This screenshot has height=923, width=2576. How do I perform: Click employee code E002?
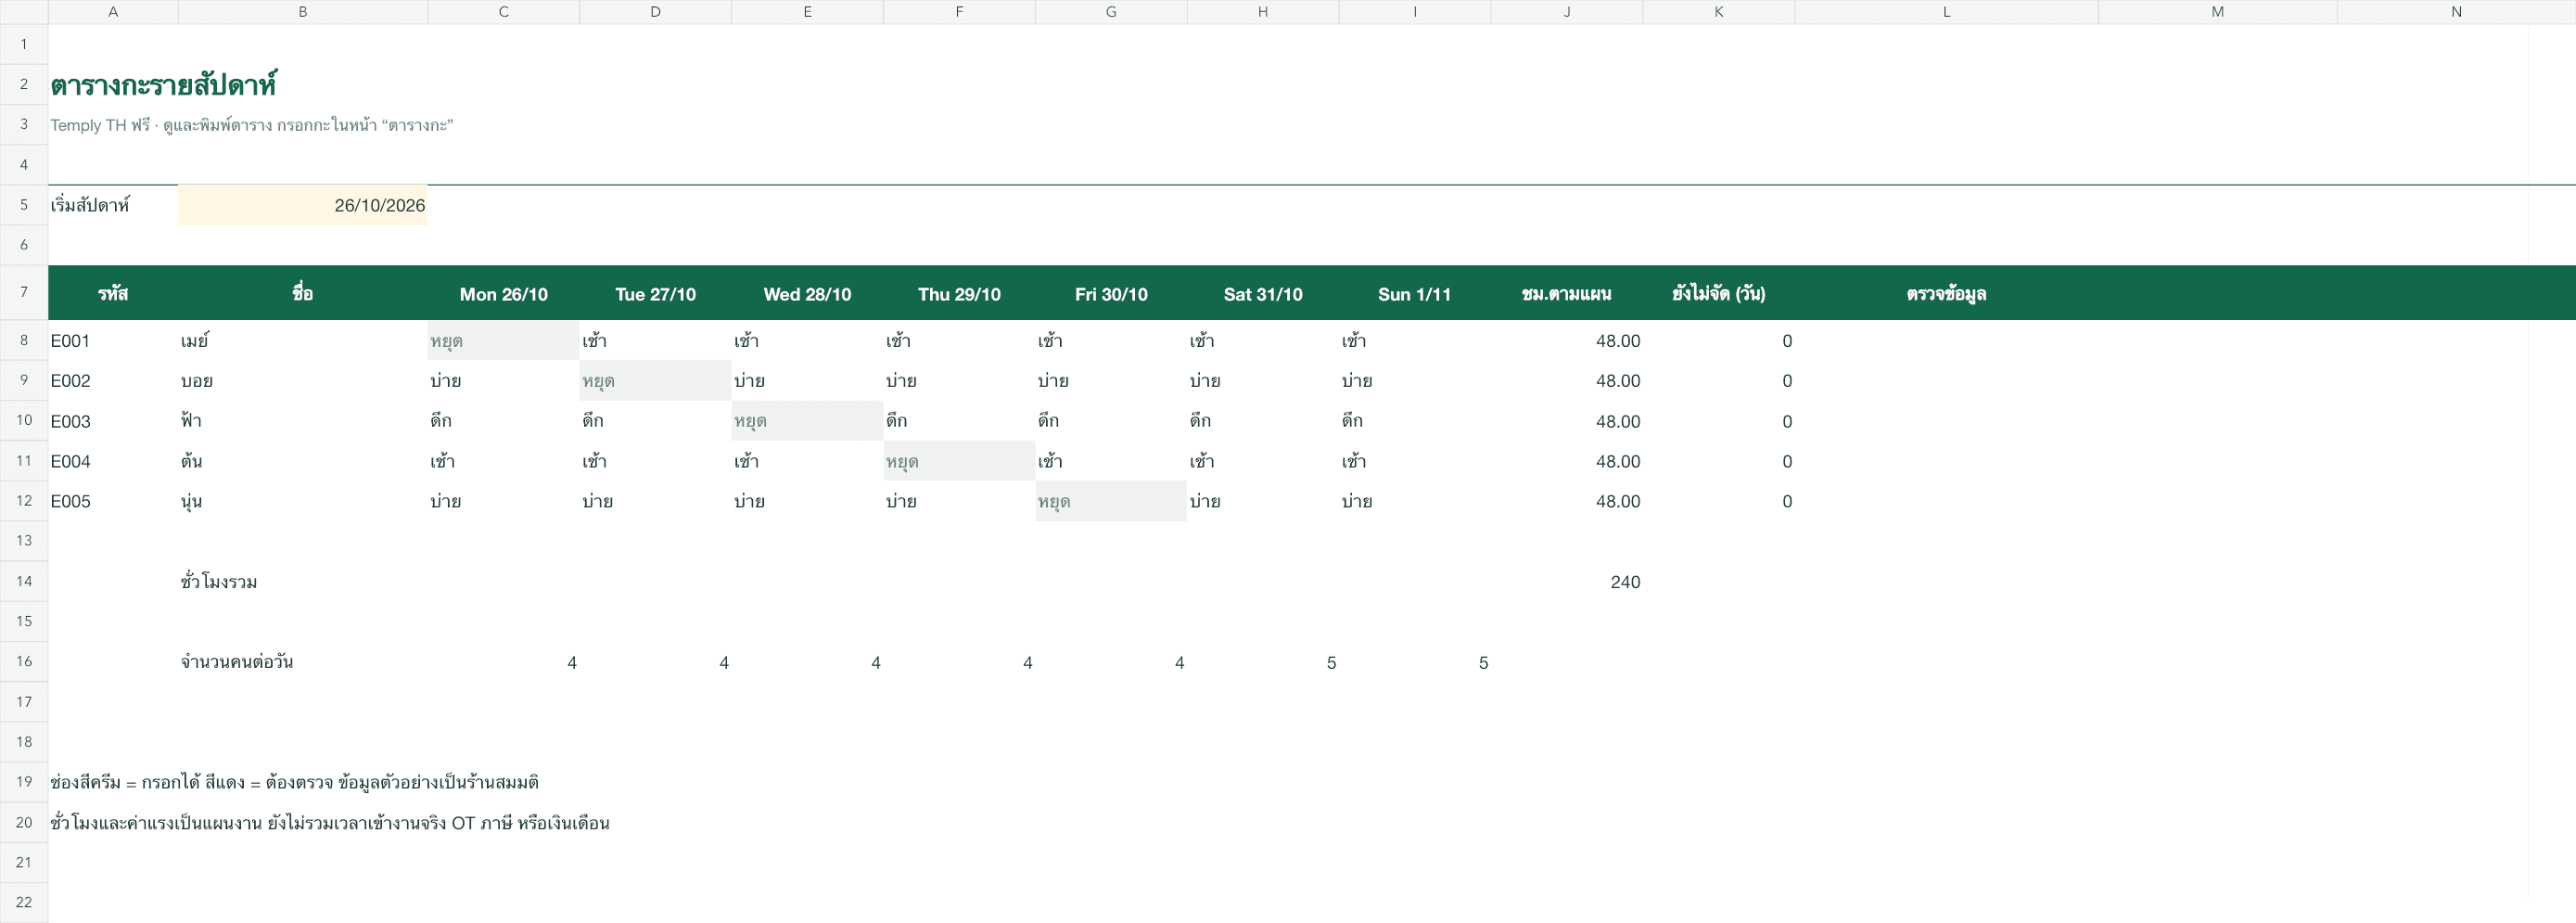113,381
